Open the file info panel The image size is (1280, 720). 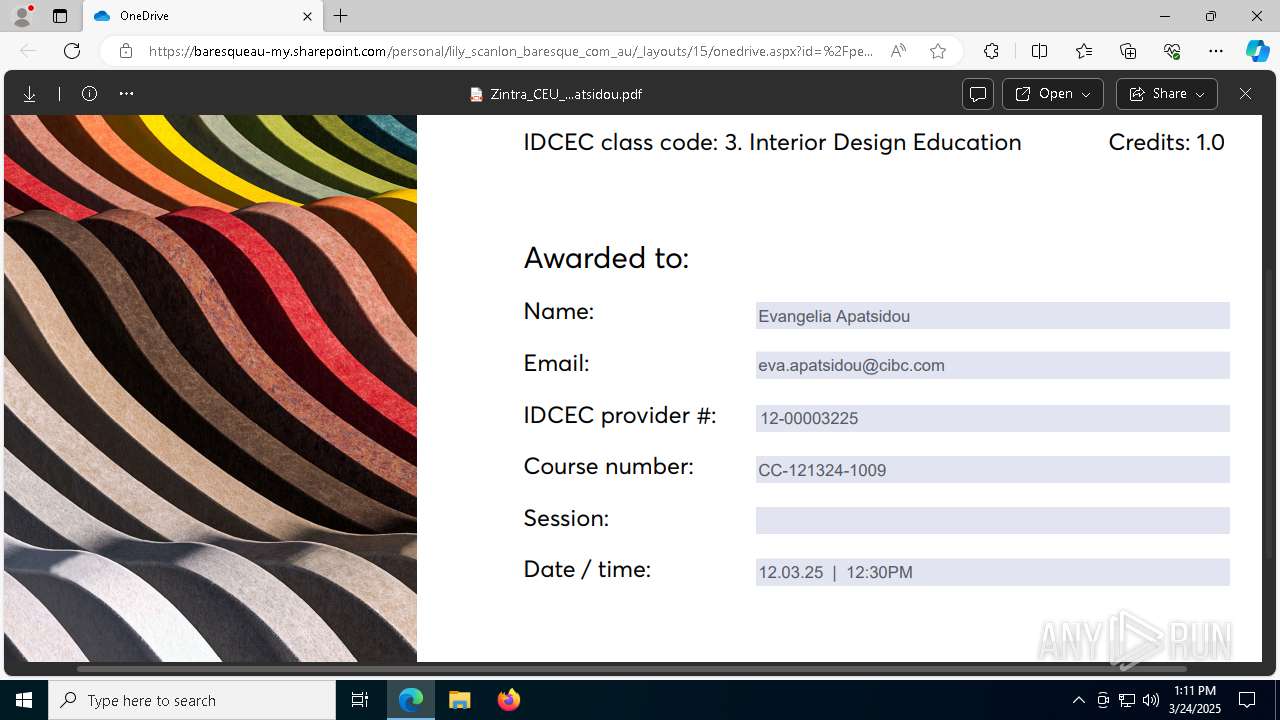[x=89, y=94]
